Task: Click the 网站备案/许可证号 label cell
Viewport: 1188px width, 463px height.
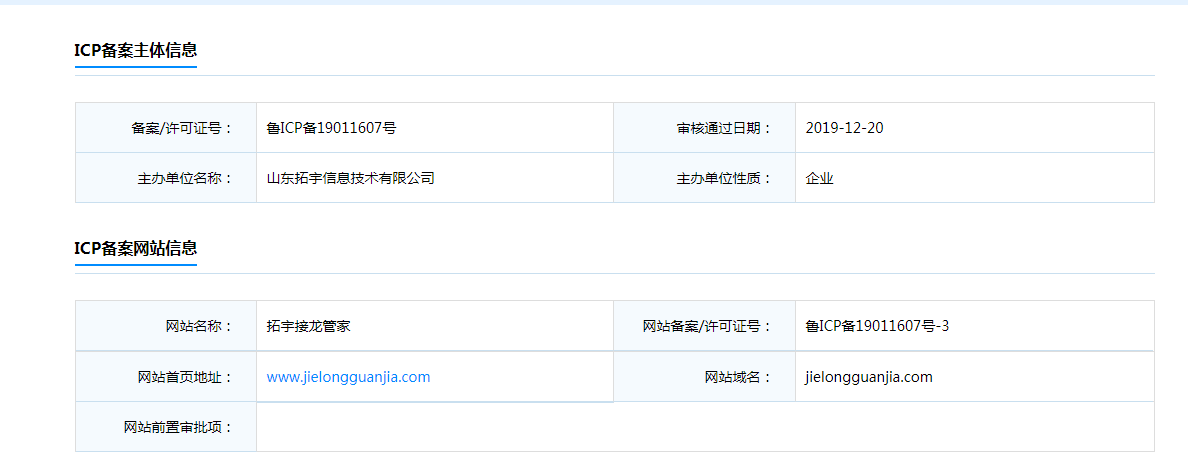Action: click(705, 326)
